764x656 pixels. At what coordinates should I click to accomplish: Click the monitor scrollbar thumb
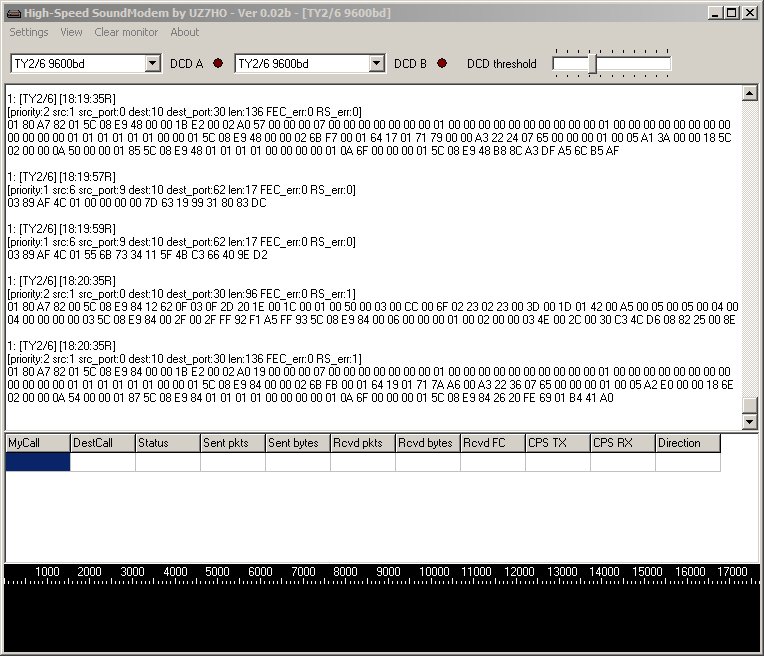[750, 405]
